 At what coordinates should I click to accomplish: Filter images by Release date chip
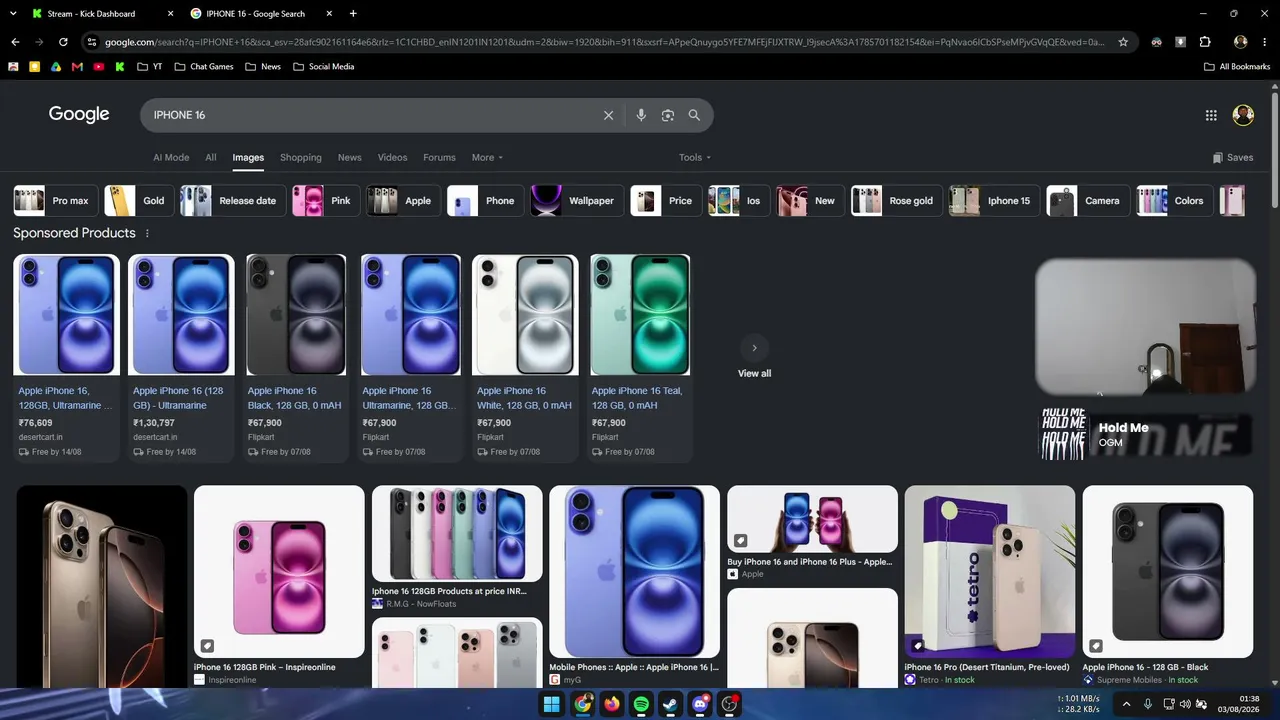click(x=232, y=201)
